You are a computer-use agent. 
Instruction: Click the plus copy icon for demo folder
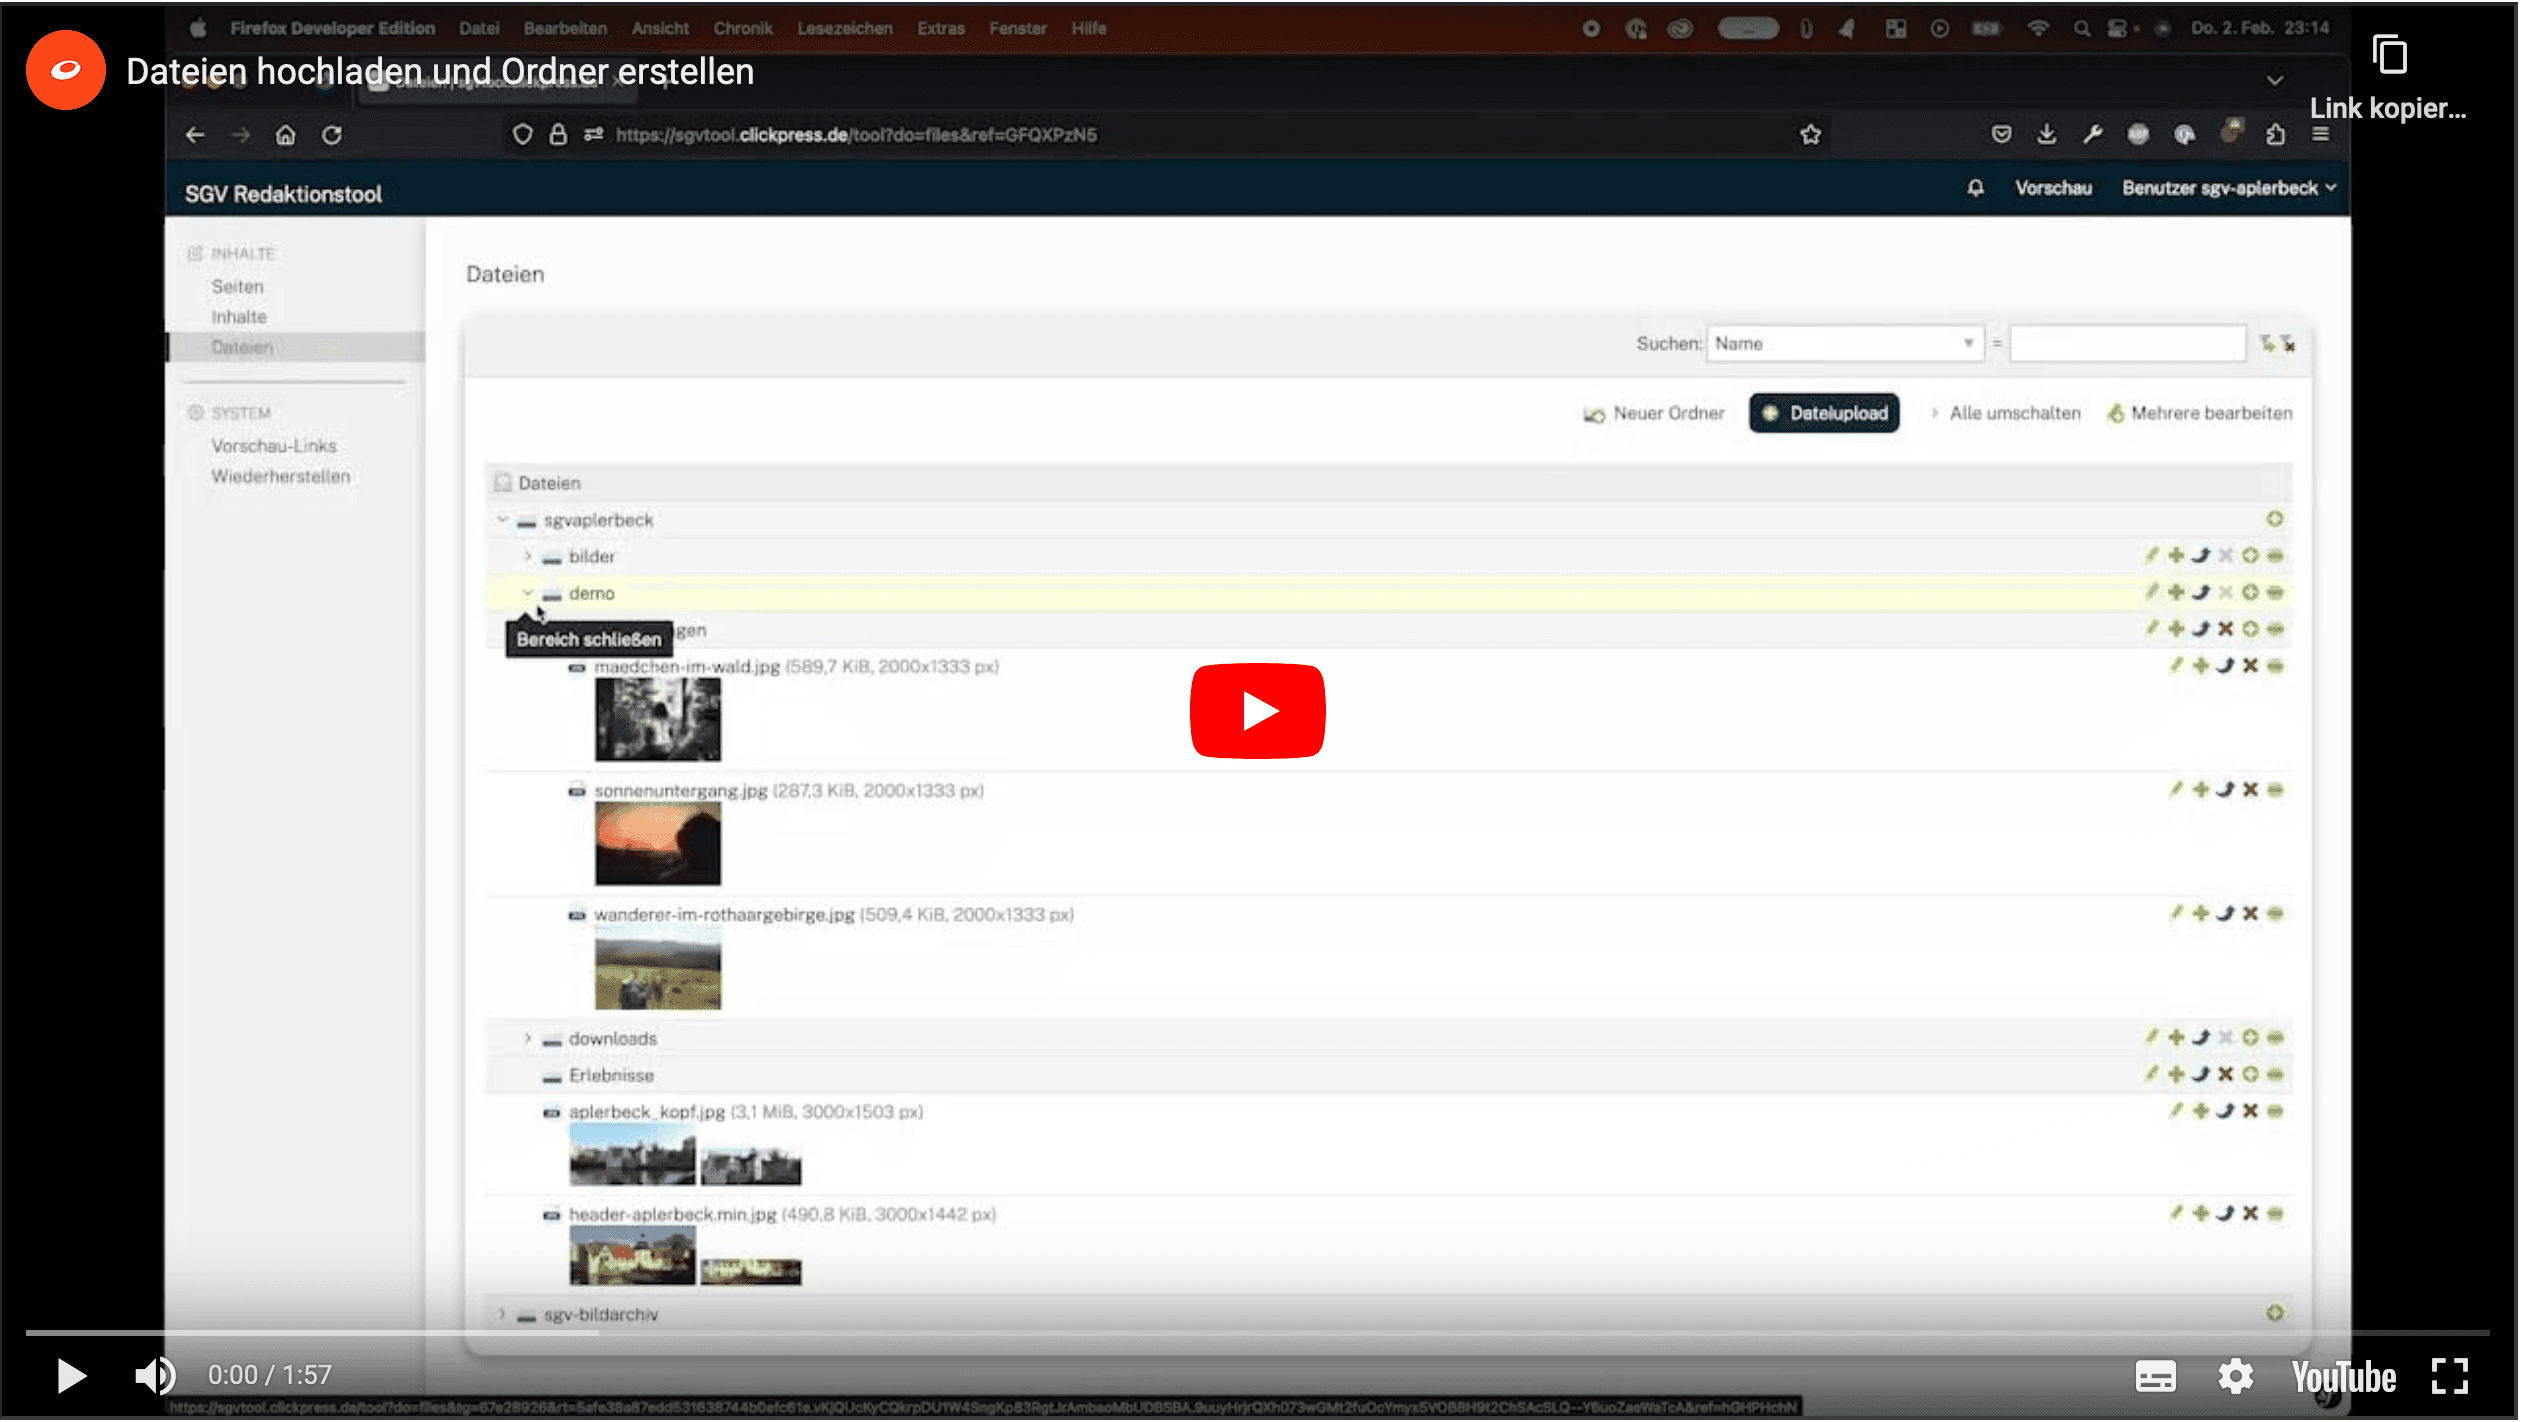[x=2176, y=593]
